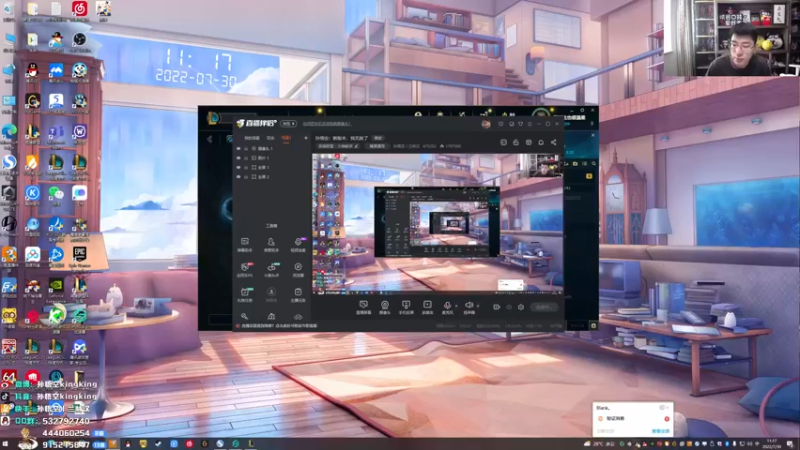Screen dimensions: 800x450
Task: Edit stream category with pencil icon
Action: [356, 146]
